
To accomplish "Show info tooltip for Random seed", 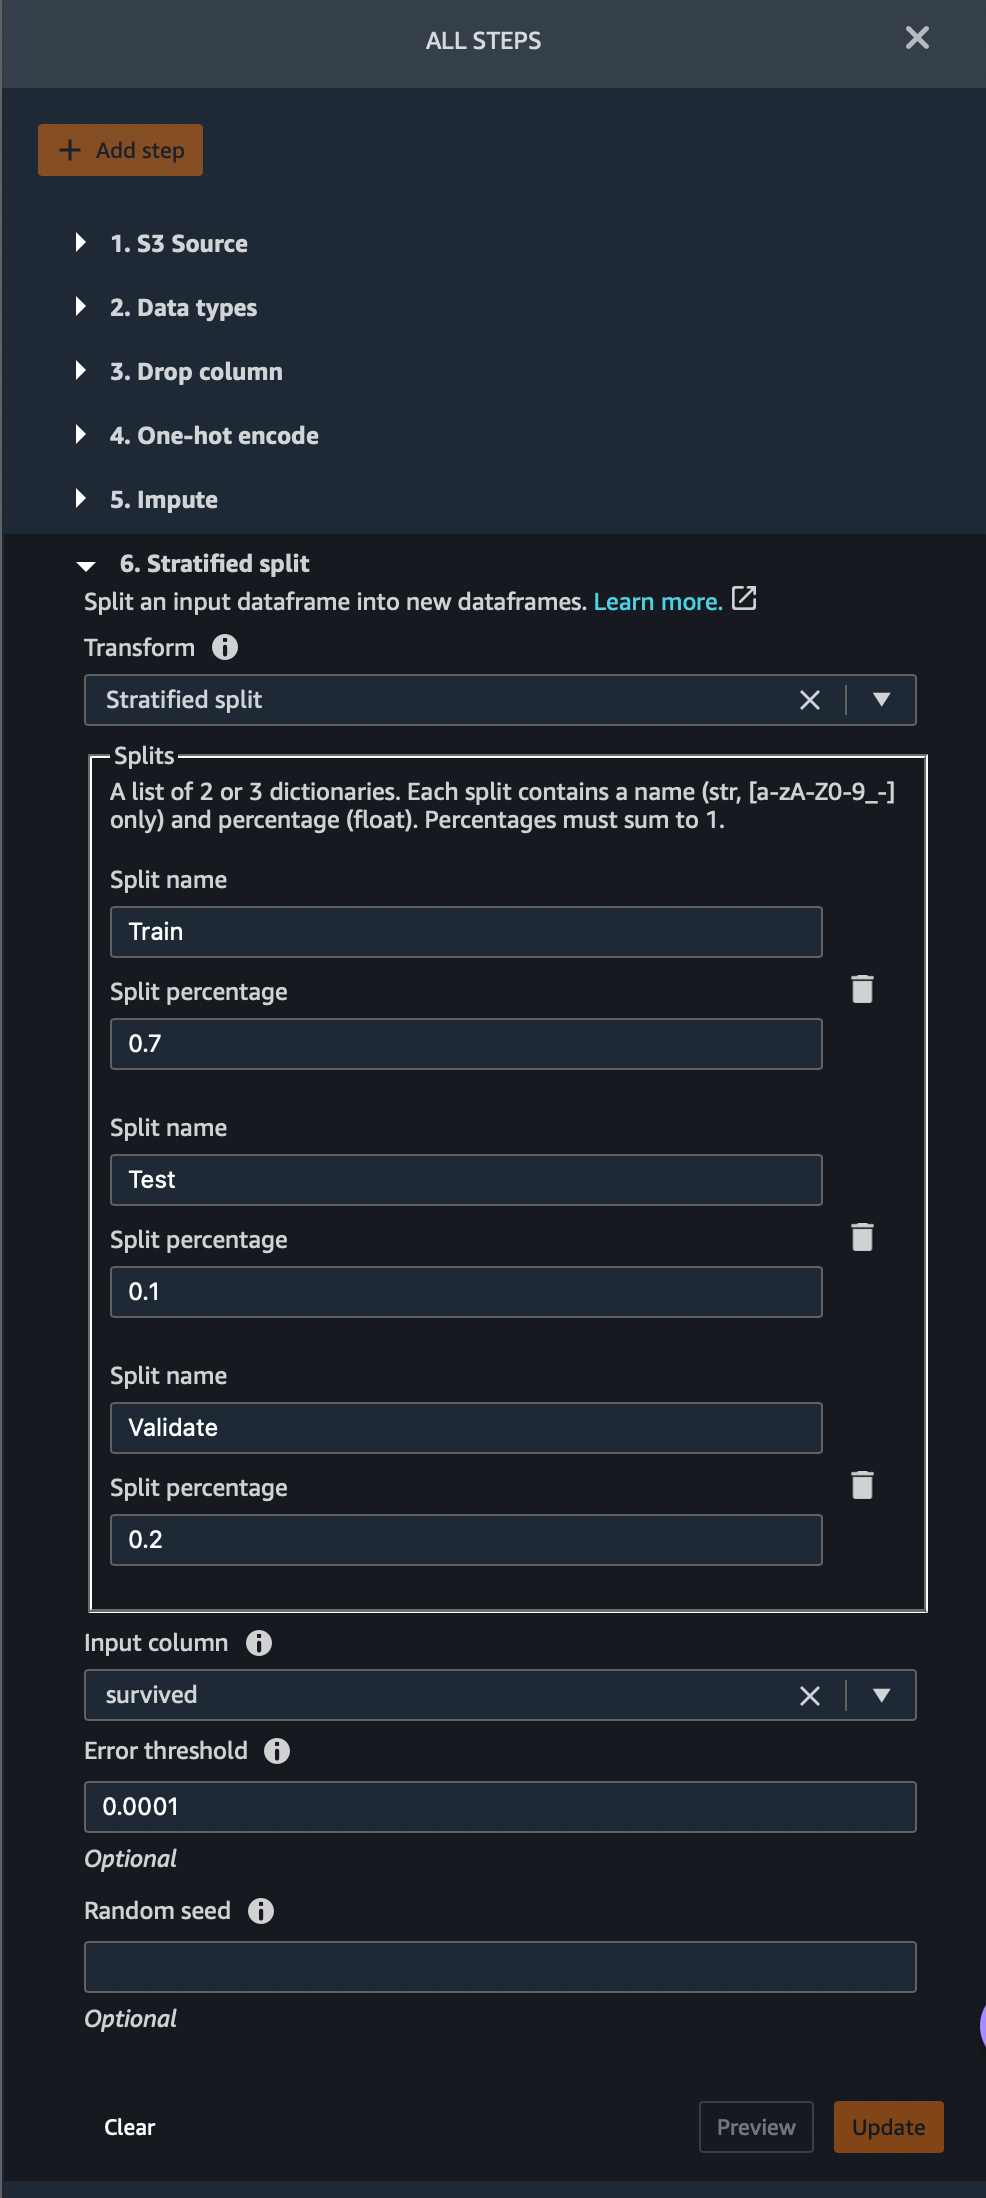I will click(261, 1911).
